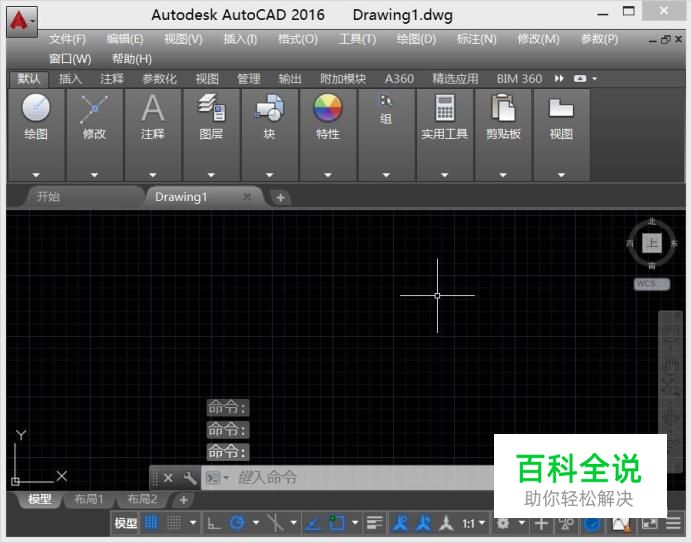Toggle hardware acceleration blue circle icon
Viewport: 692px width, 543px height.
coord(592,524)
